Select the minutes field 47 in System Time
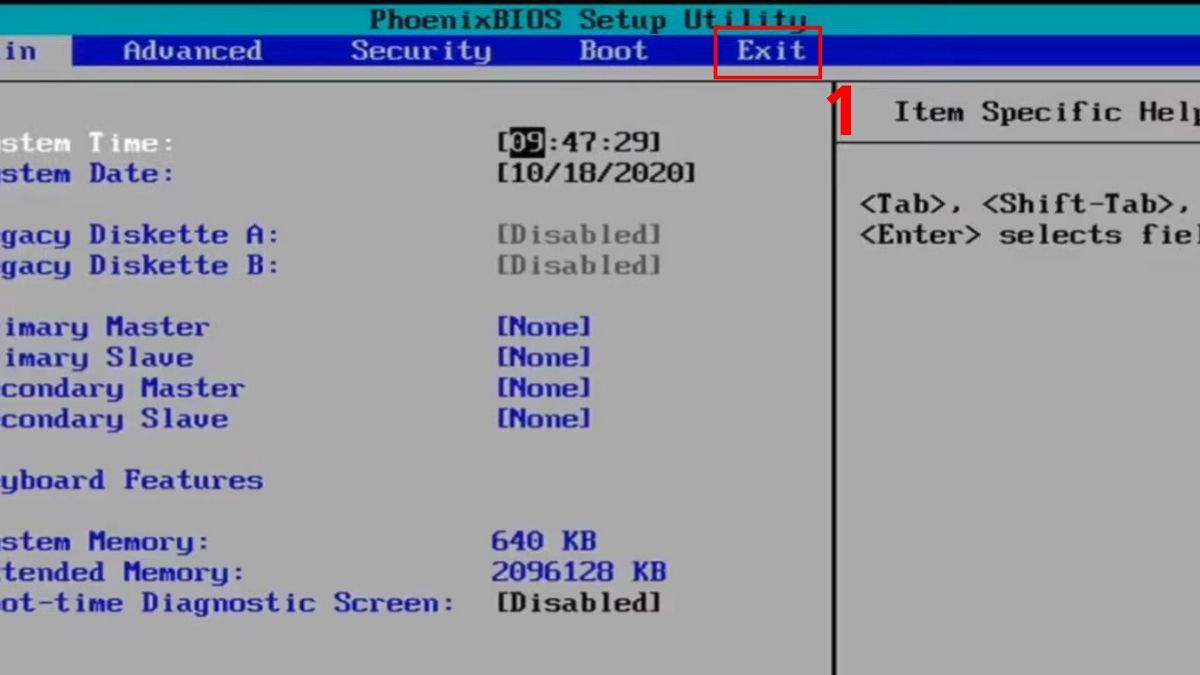1200x675 pixels. click(579, 142)
